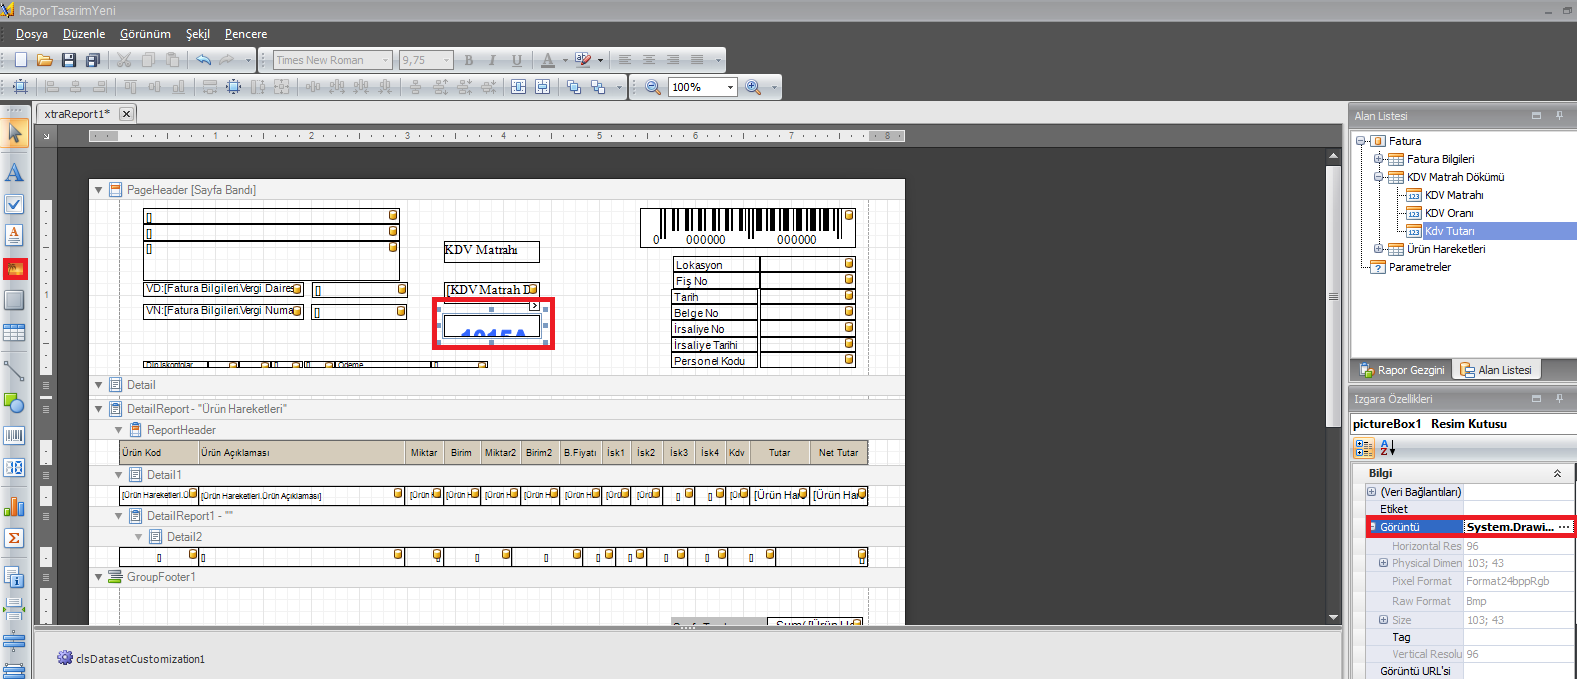Pick the Picture Box tool in toolbox
The width and height of the screenshot is (1577, 679).
(14, 268)
